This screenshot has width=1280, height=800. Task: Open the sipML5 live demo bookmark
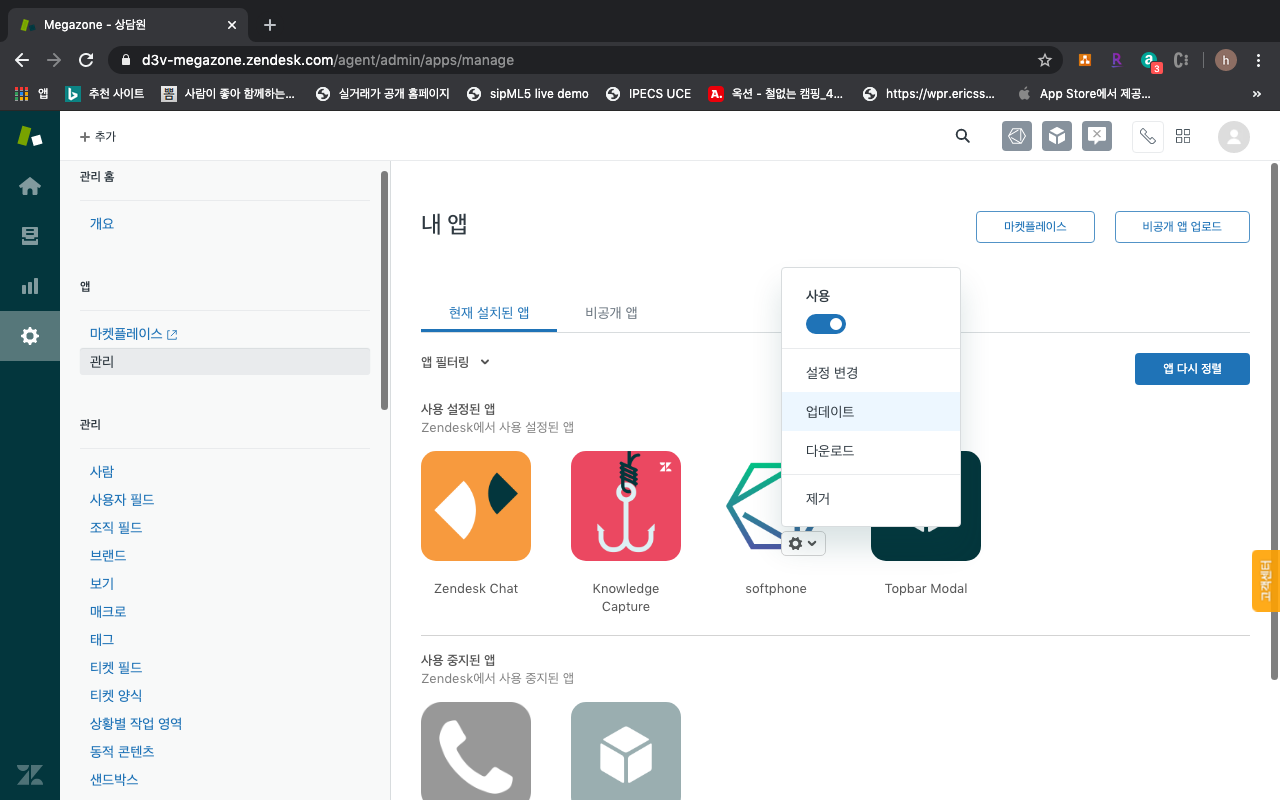528,94
